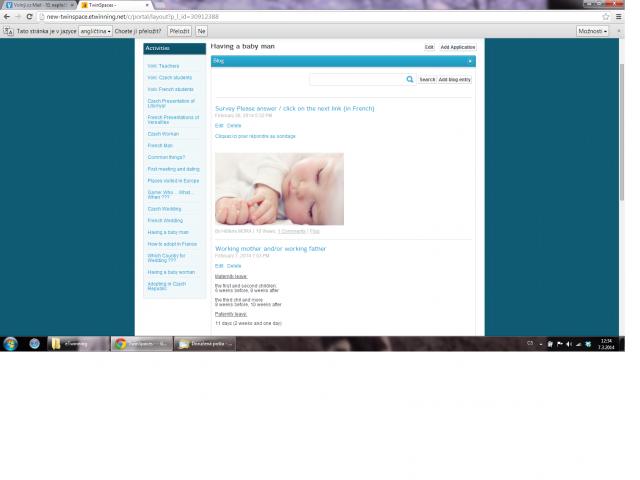Open the French Wedding activity
The width and height of the screenshot is (640, 480).
(x=165, y=221)
